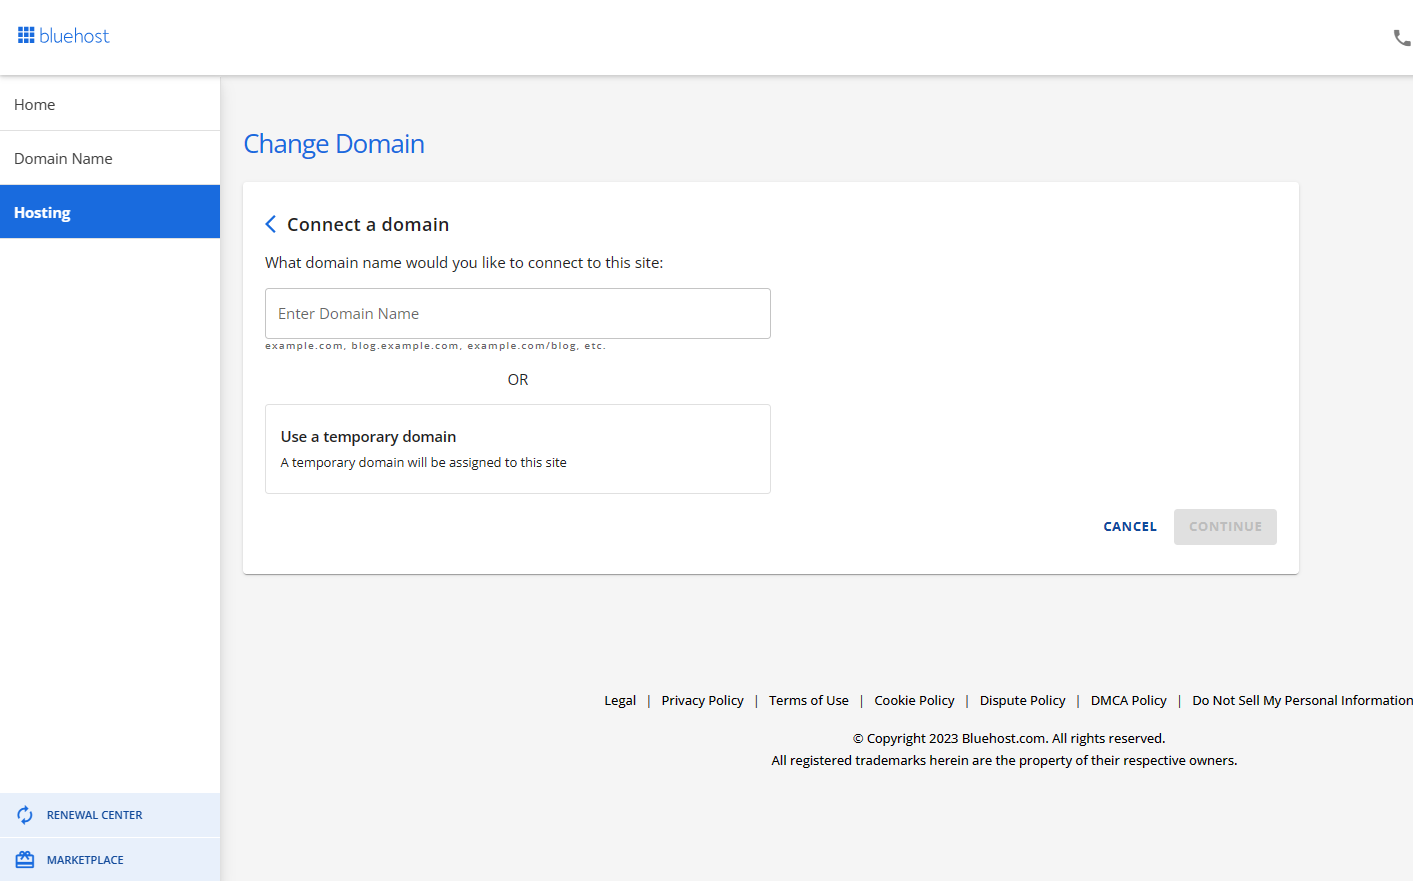Click the Connect a domain title text
This screenshot has height=881, width=1413.
[x=368, y=224]
